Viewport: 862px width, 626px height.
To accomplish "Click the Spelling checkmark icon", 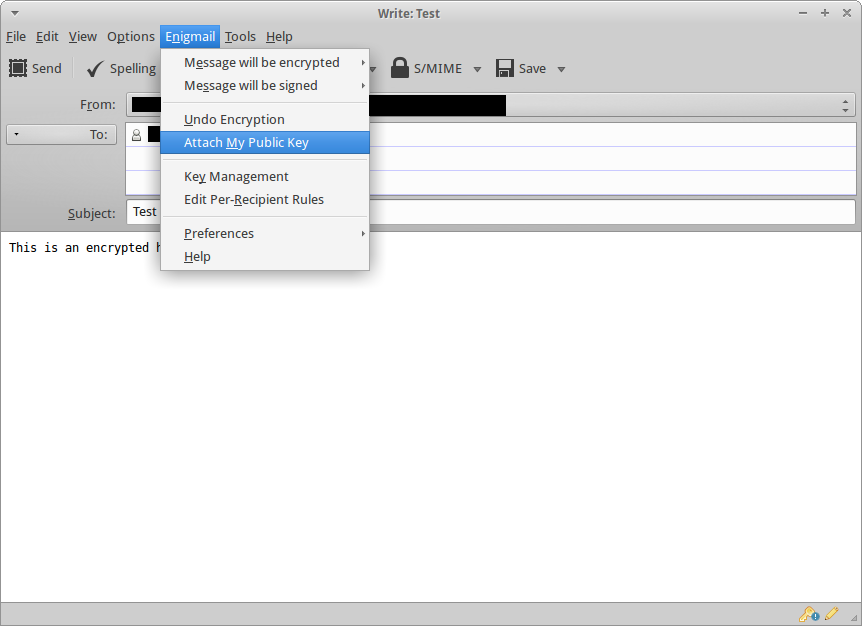I will [x=95, y=69].
